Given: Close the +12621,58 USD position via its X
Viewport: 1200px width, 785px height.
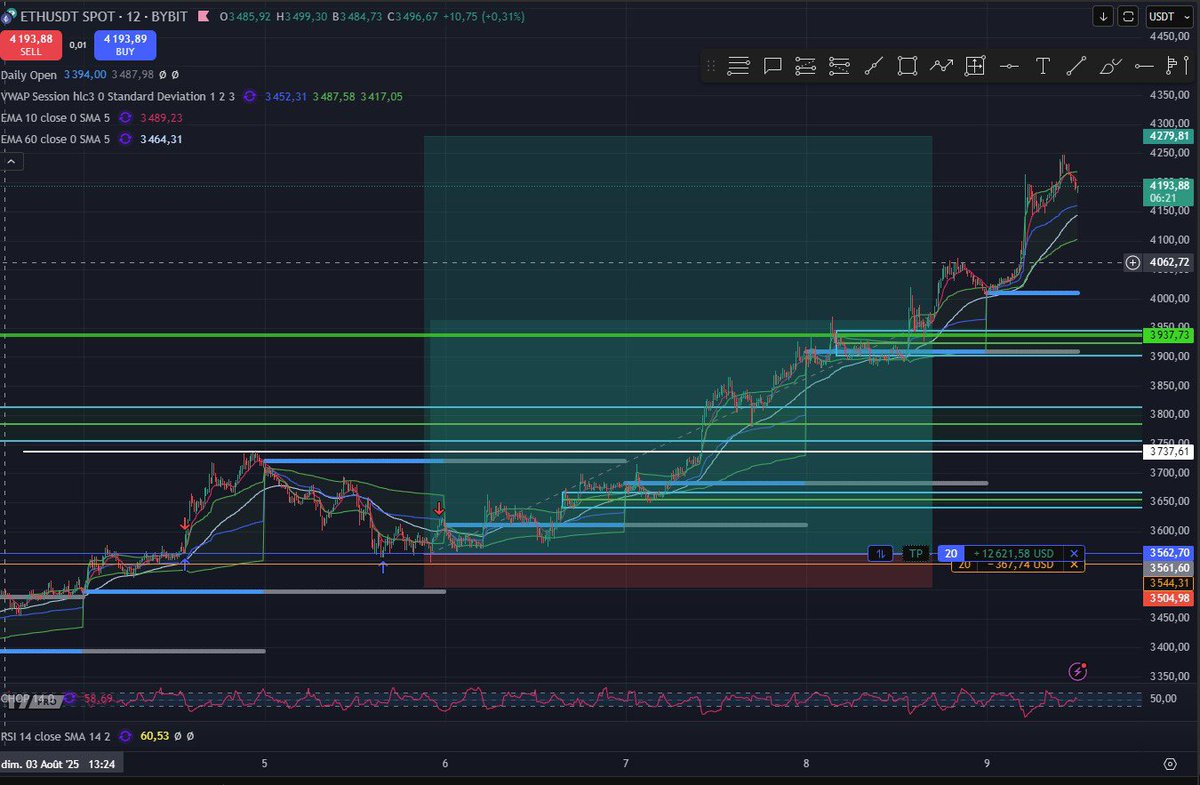Looking at the screenshot, I should (1073, 553).
